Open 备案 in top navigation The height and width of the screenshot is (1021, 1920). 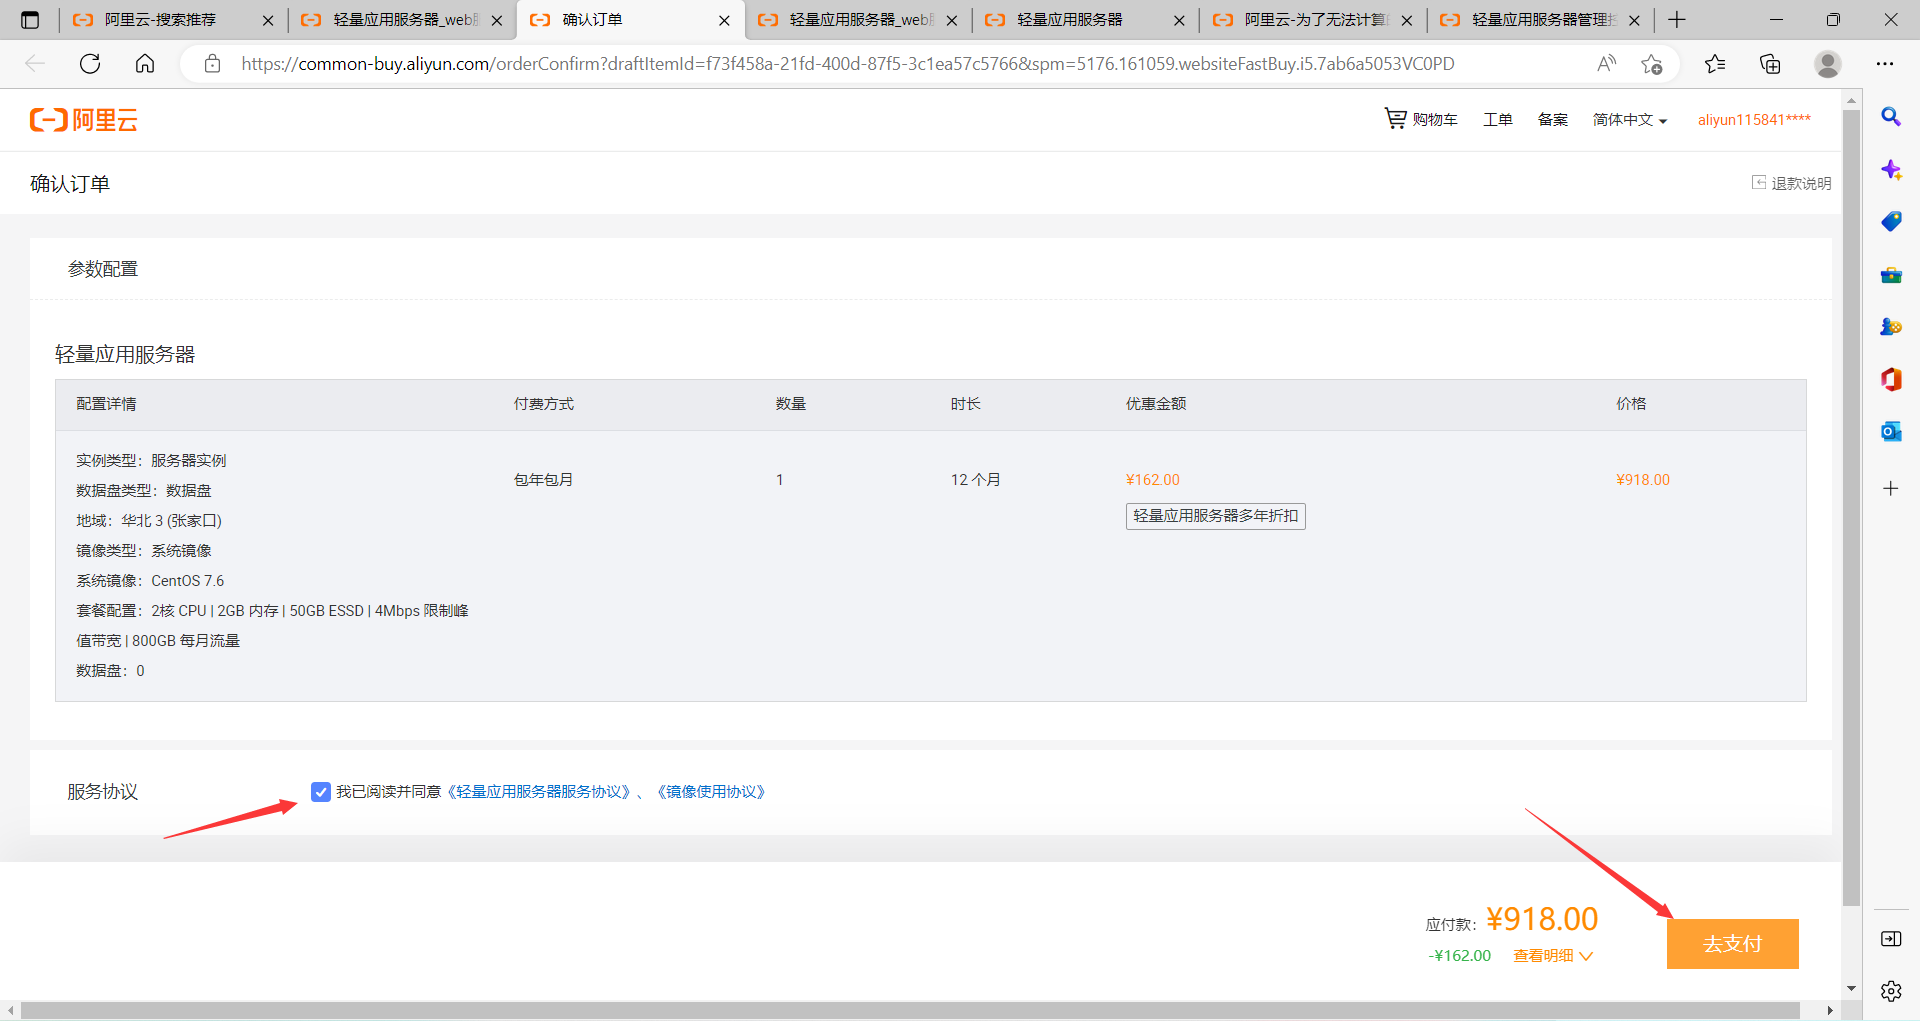click(1552, 120)
